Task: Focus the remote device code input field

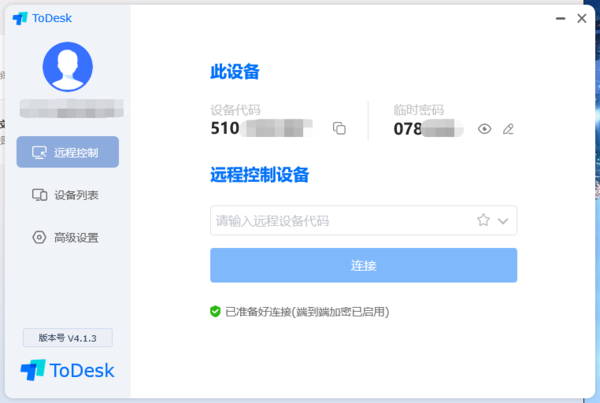Action: pyautogui.click(x=340, y=220)
